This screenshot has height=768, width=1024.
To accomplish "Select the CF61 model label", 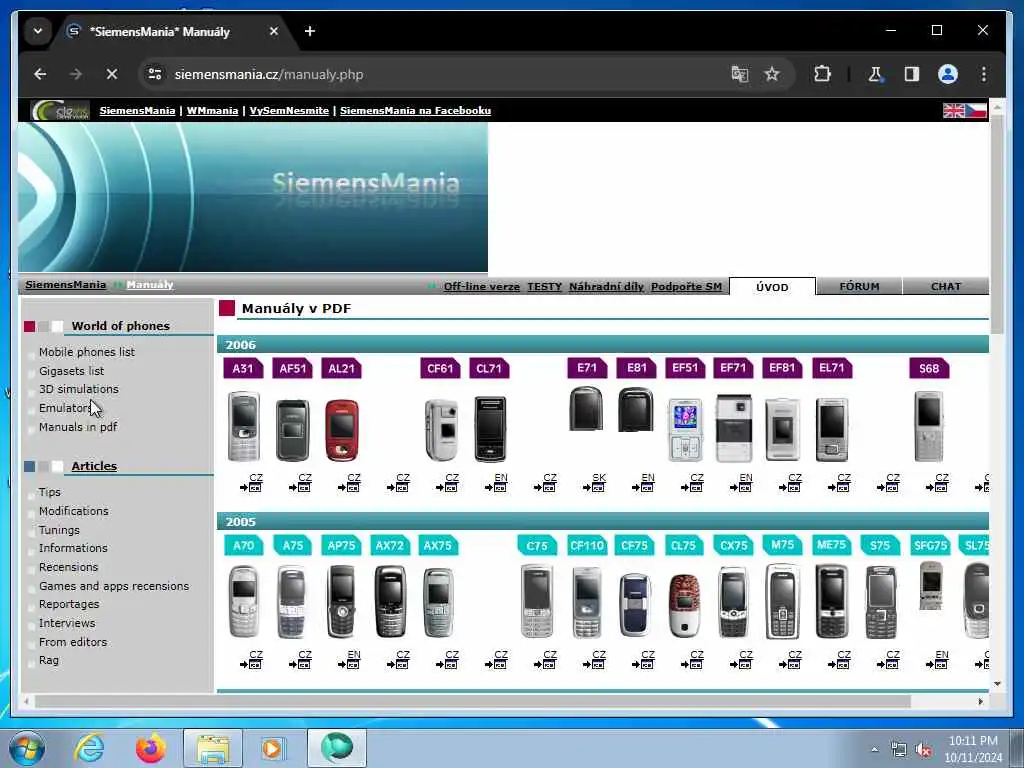I will pyautogui.click(x=440, y=368).
